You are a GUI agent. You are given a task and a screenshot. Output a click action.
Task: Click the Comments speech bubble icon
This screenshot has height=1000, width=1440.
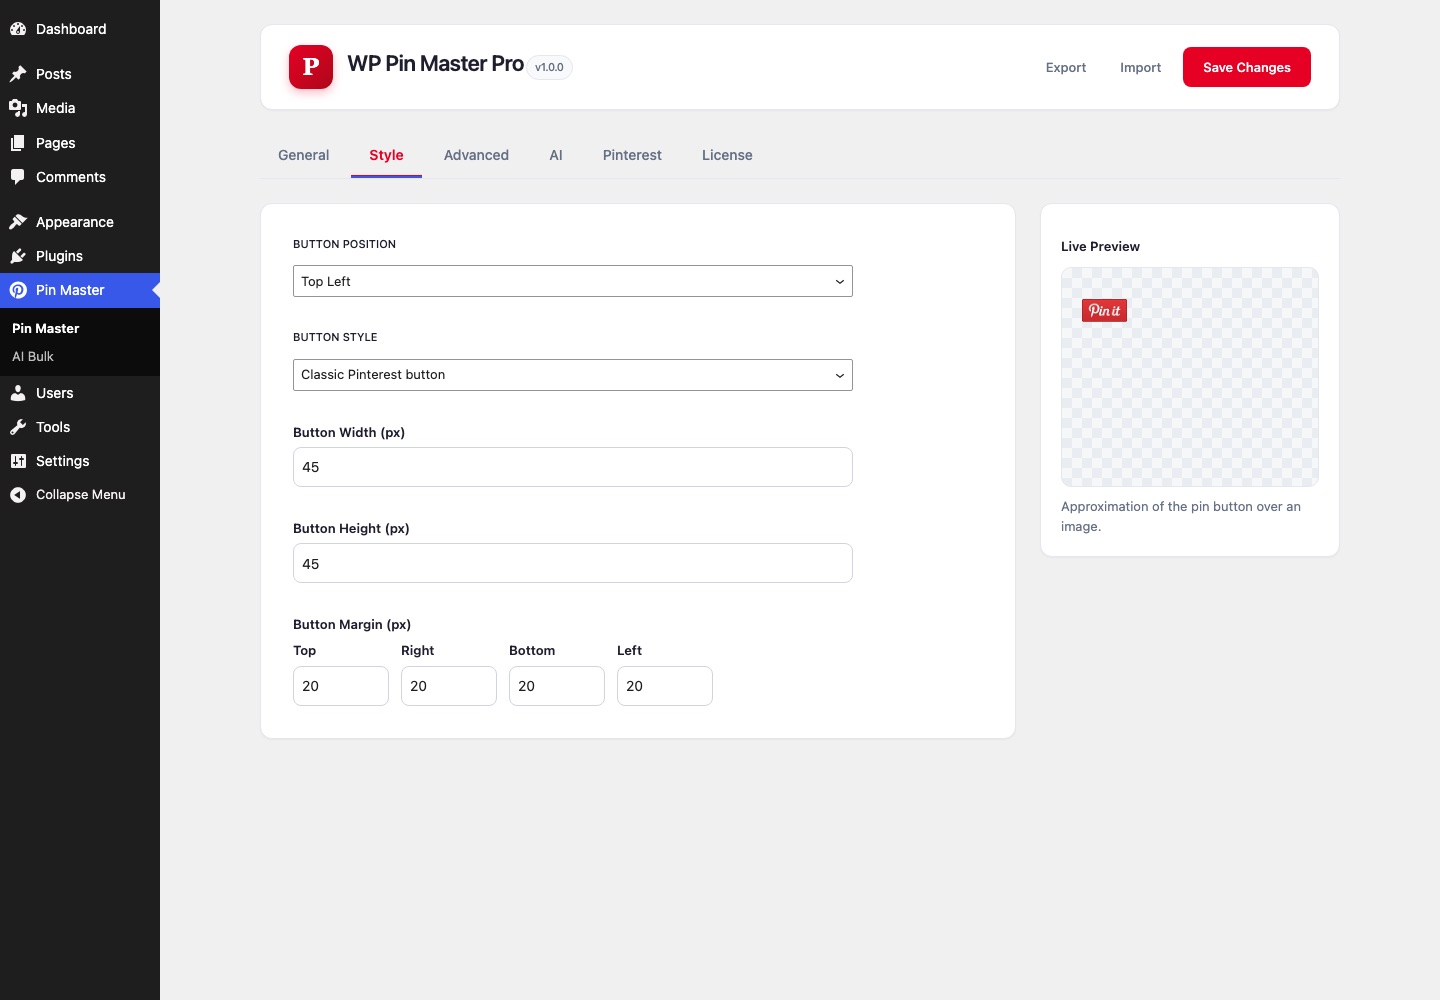click(18, 177)
